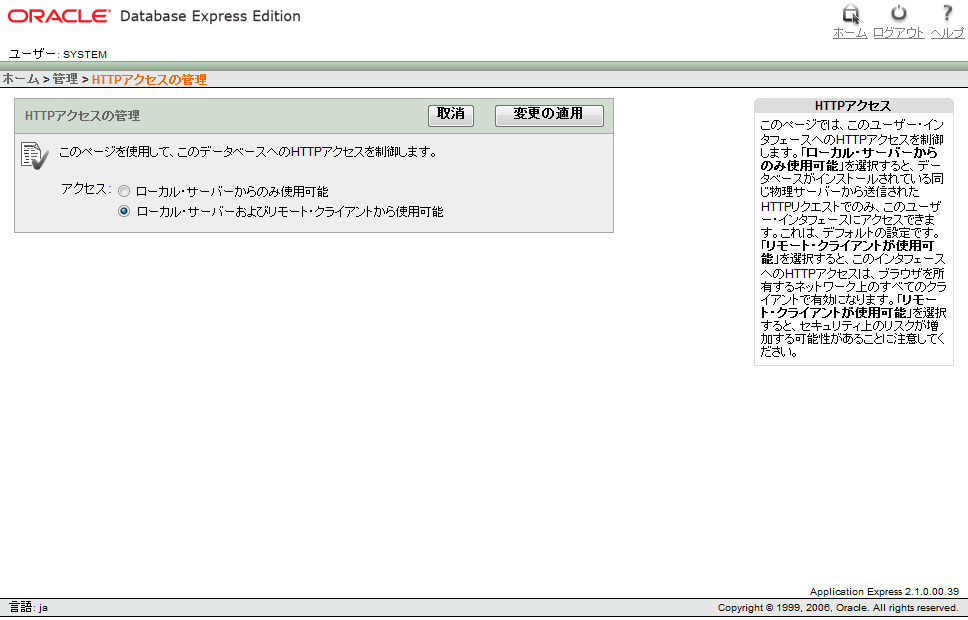Click the HTTPアクセス help panel title
This screenshot has height=620, width=968.
(x=853, y=106)
